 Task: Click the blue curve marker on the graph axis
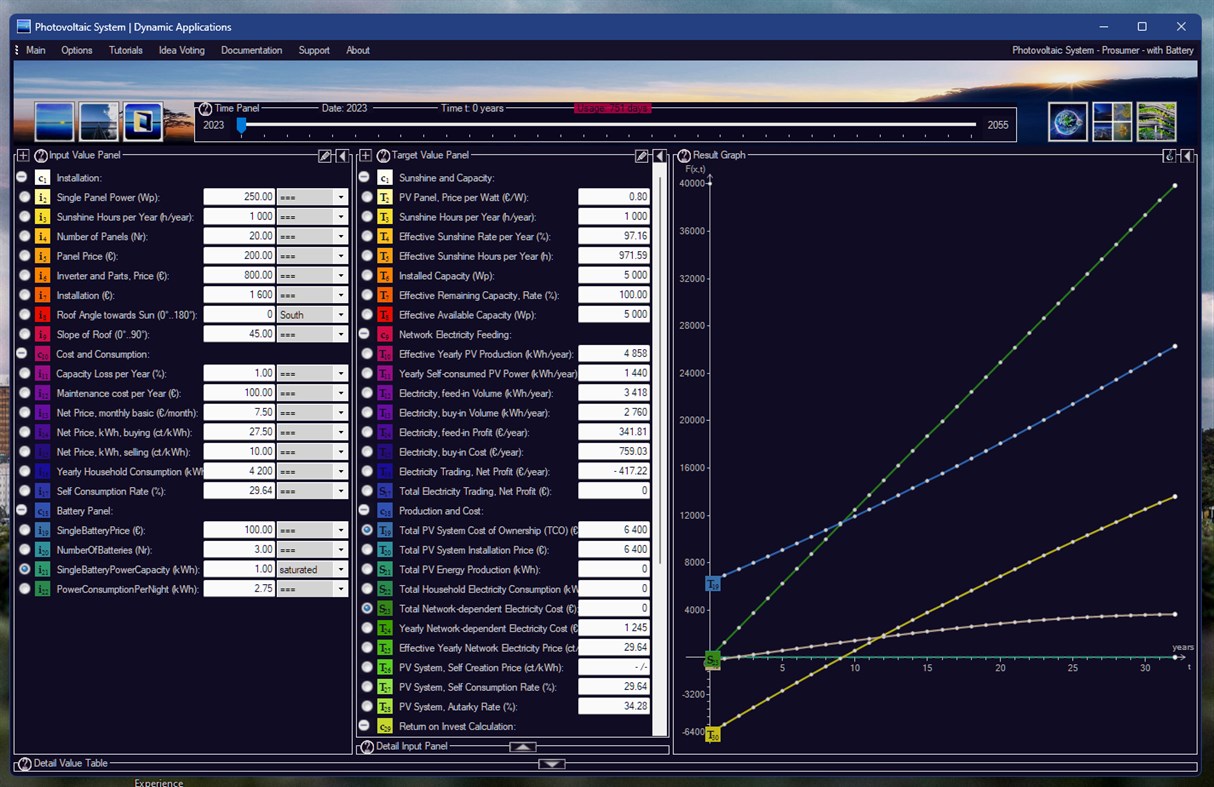[x=713, y=584]
